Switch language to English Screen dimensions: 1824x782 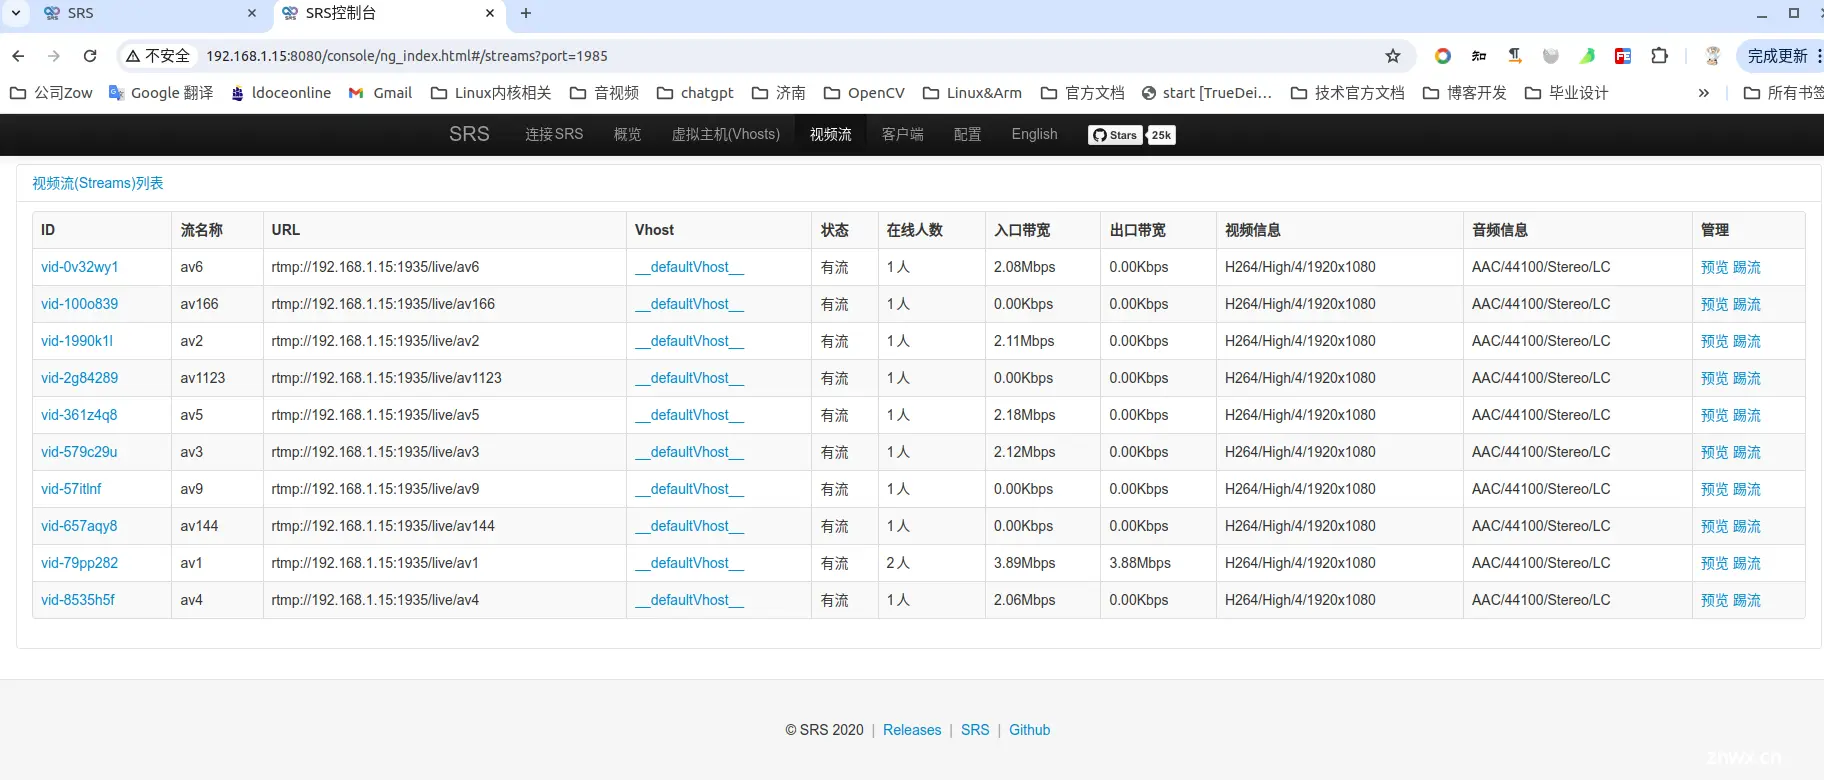[1034, 134]
